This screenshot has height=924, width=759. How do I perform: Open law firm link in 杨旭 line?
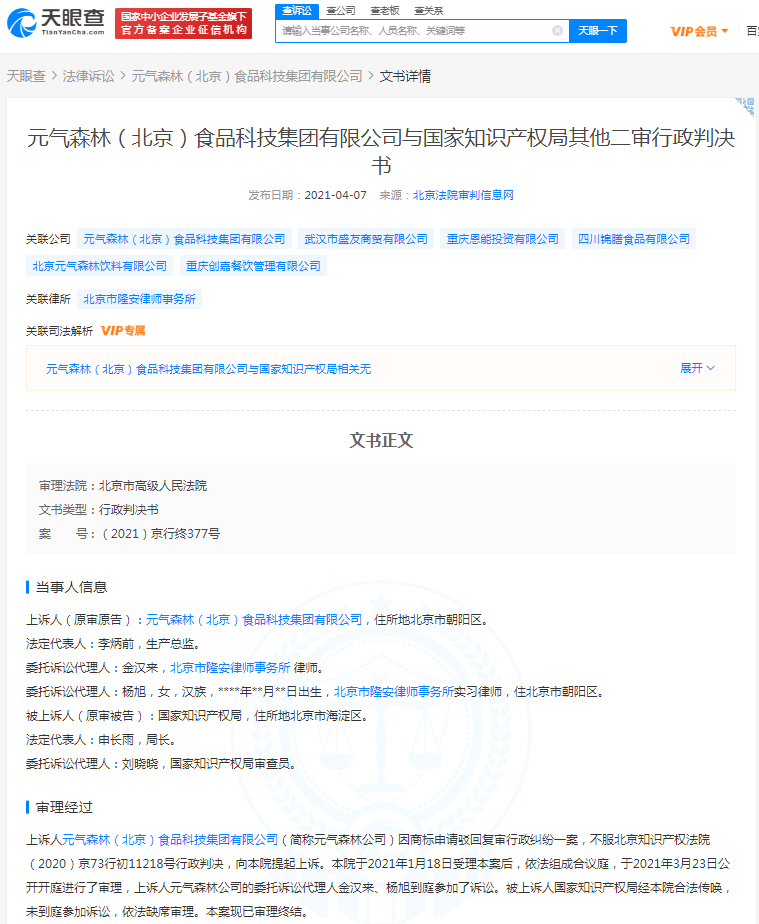click(394, 691)
